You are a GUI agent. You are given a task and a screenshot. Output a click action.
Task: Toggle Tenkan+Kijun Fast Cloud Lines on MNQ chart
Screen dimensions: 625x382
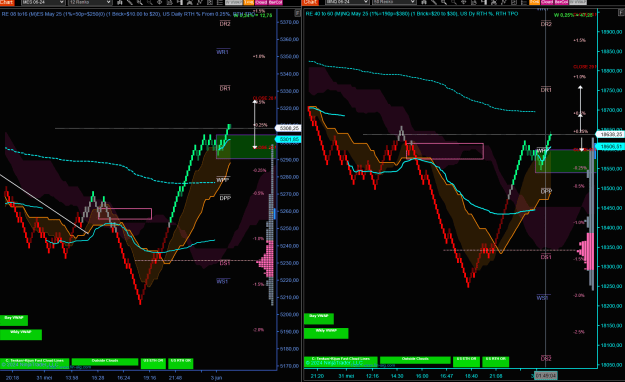341,361
